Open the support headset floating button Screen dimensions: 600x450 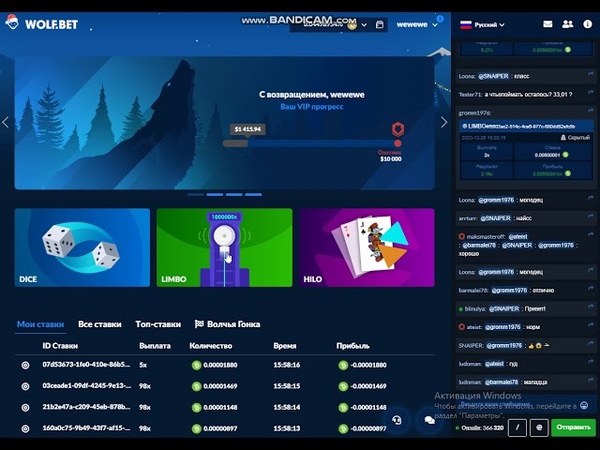tap(397, 421)
